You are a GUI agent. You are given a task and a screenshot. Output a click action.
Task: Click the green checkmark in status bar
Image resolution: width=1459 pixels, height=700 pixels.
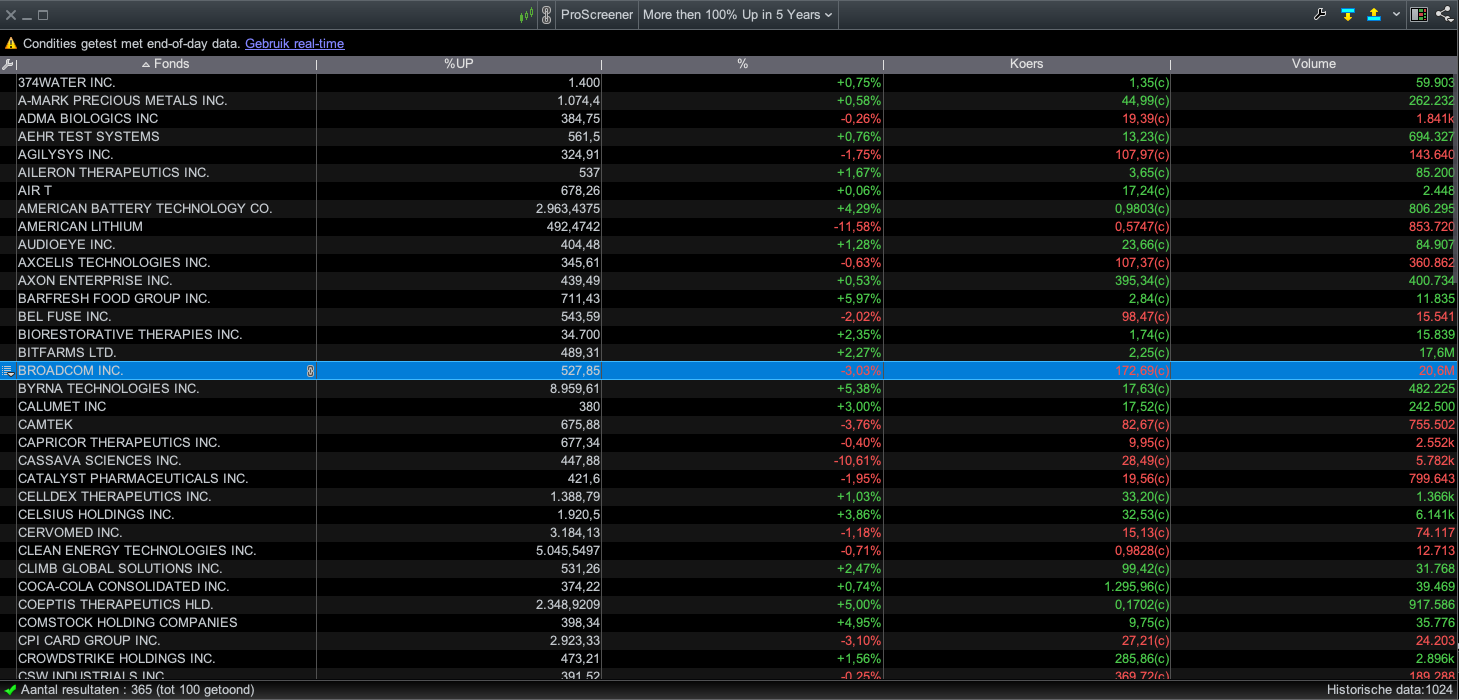[10, 690]
